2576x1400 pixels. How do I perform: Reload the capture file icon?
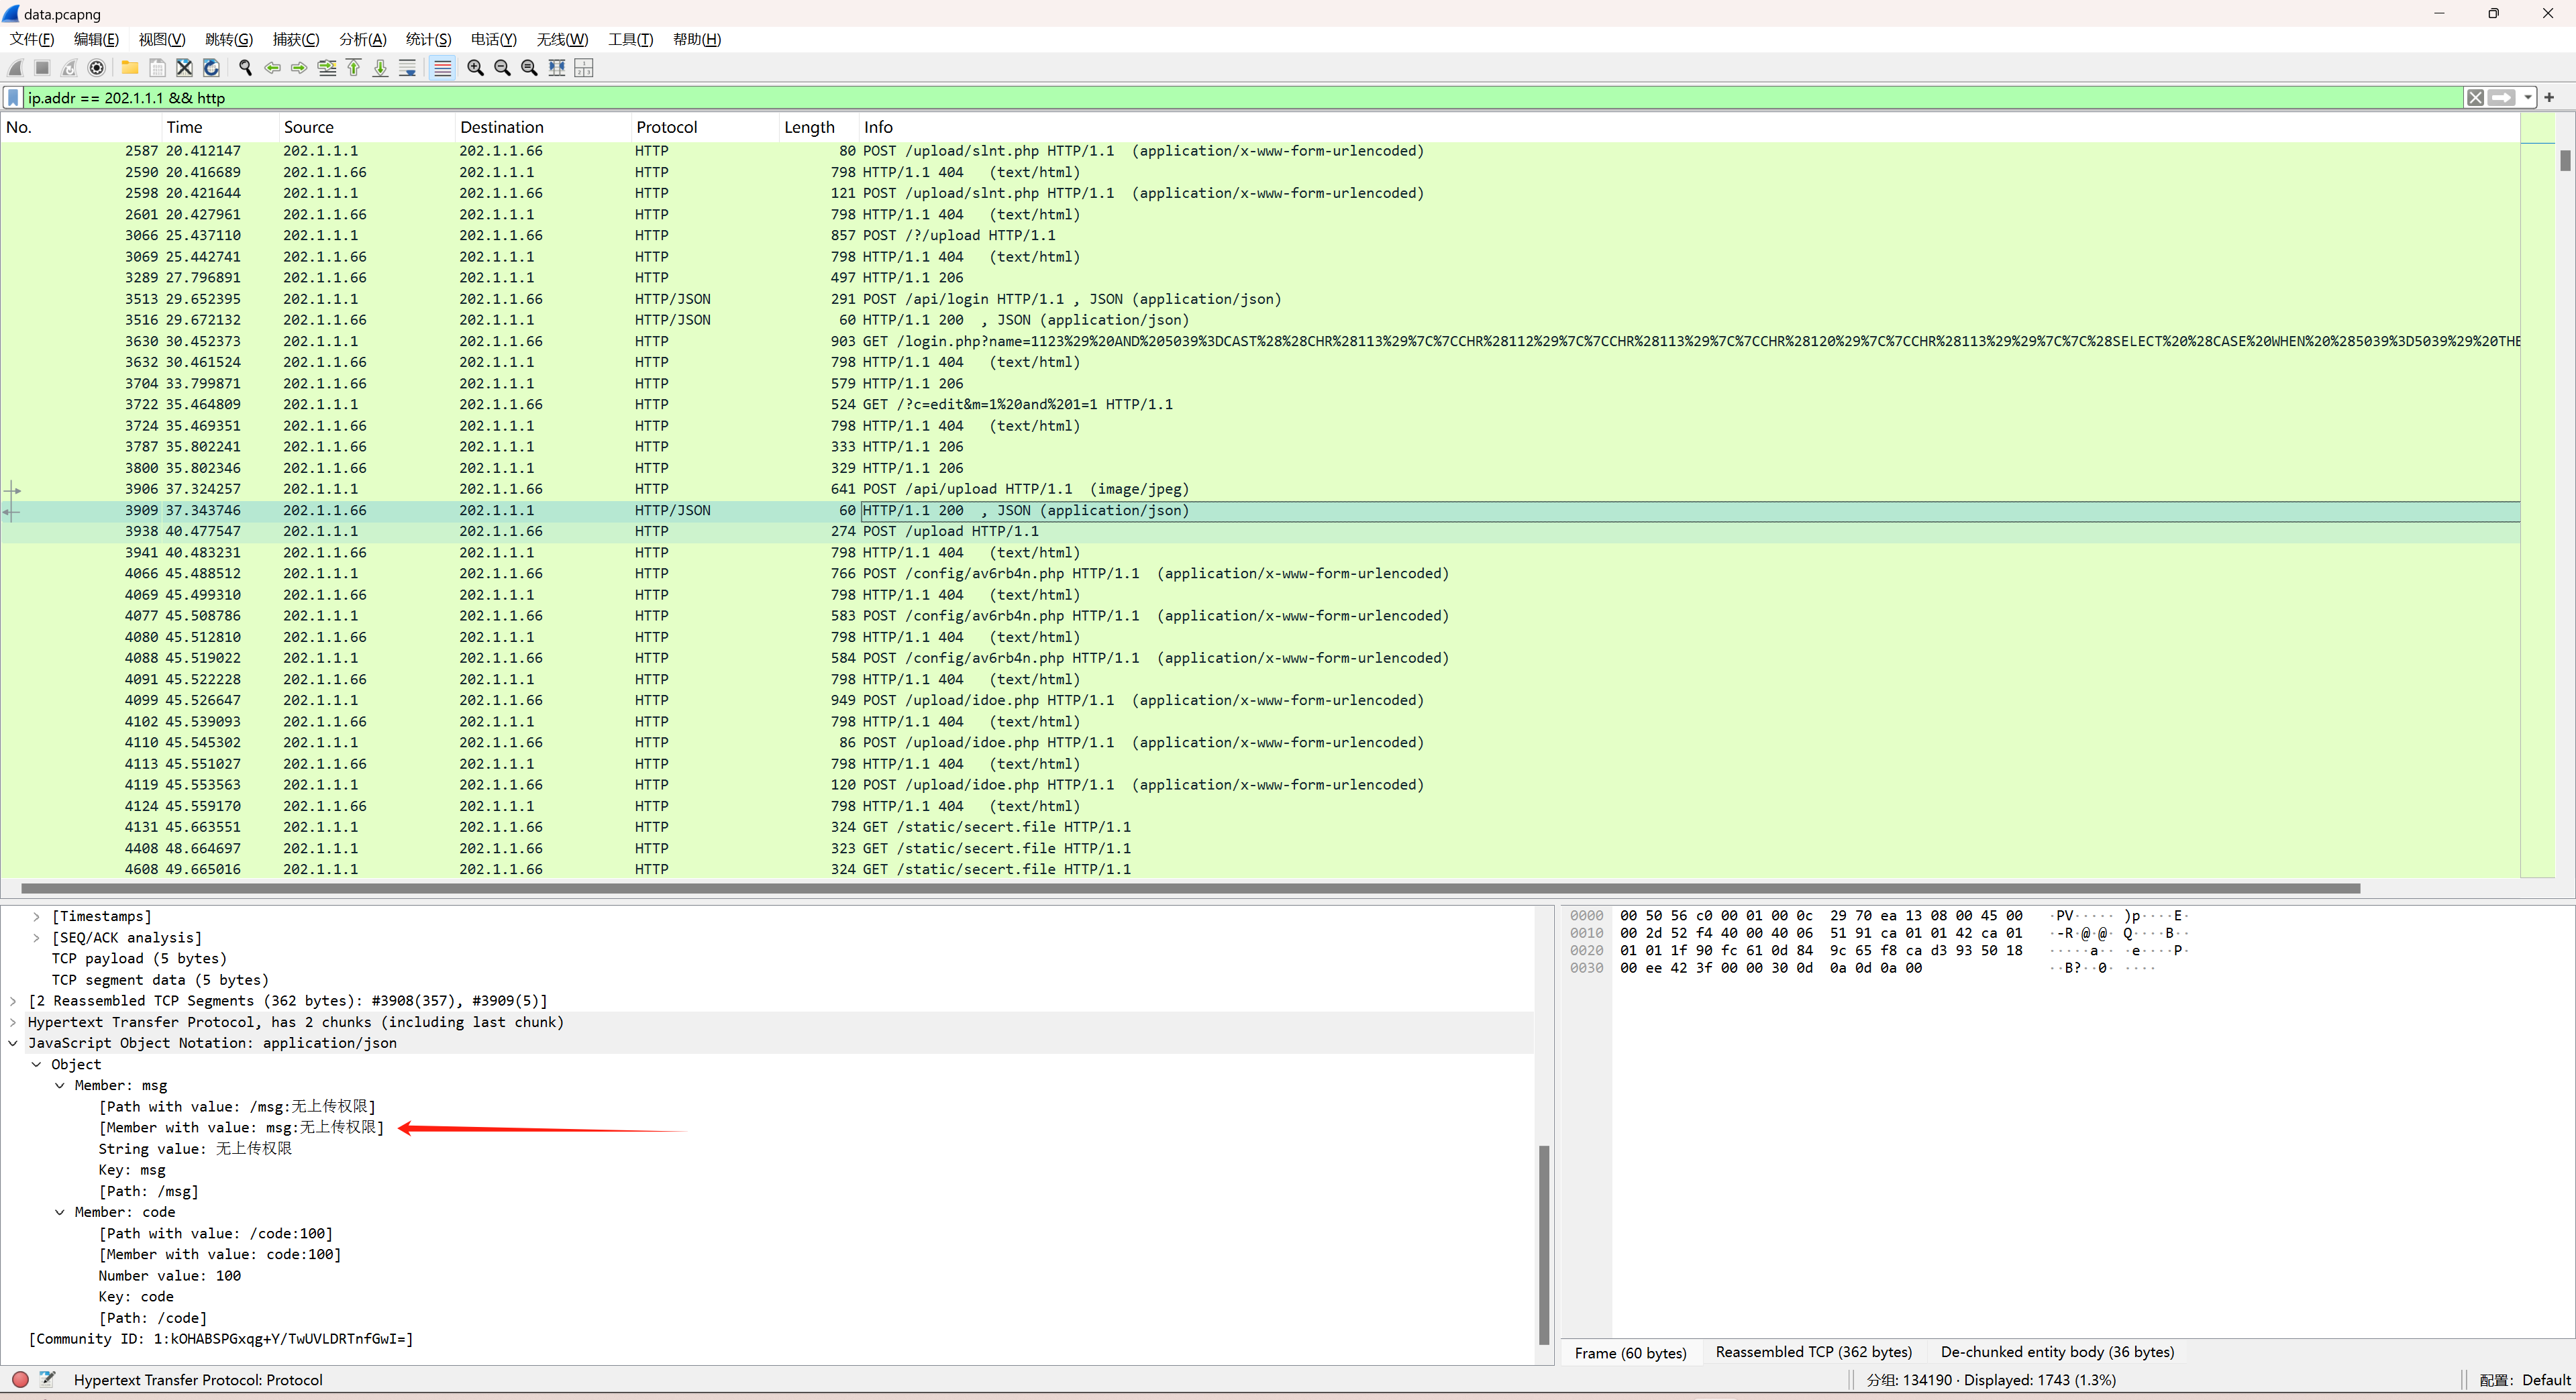[211, 68]
